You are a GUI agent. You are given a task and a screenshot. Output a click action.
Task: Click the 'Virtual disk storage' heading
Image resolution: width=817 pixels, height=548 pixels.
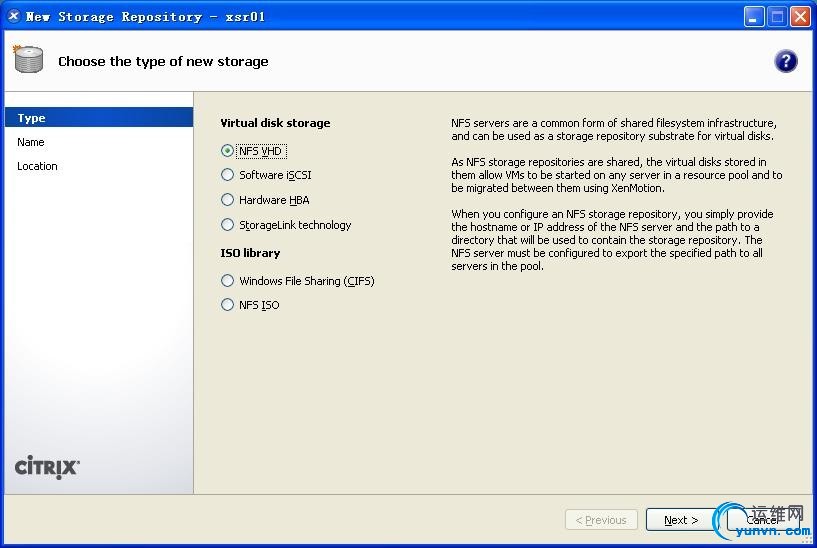pos(275,123)
